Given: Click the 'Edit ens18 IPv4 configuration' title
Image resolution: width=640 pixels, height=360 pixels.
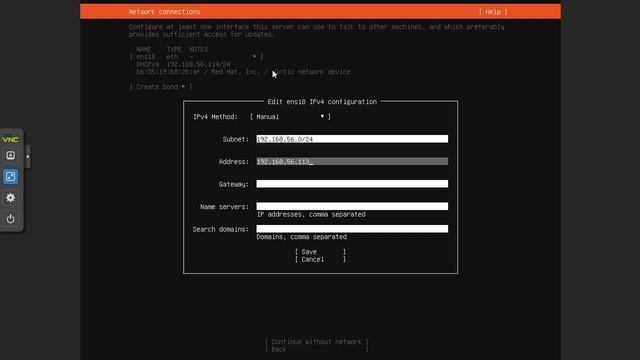Looking at the screenshot, I should [x=322, y=102].
